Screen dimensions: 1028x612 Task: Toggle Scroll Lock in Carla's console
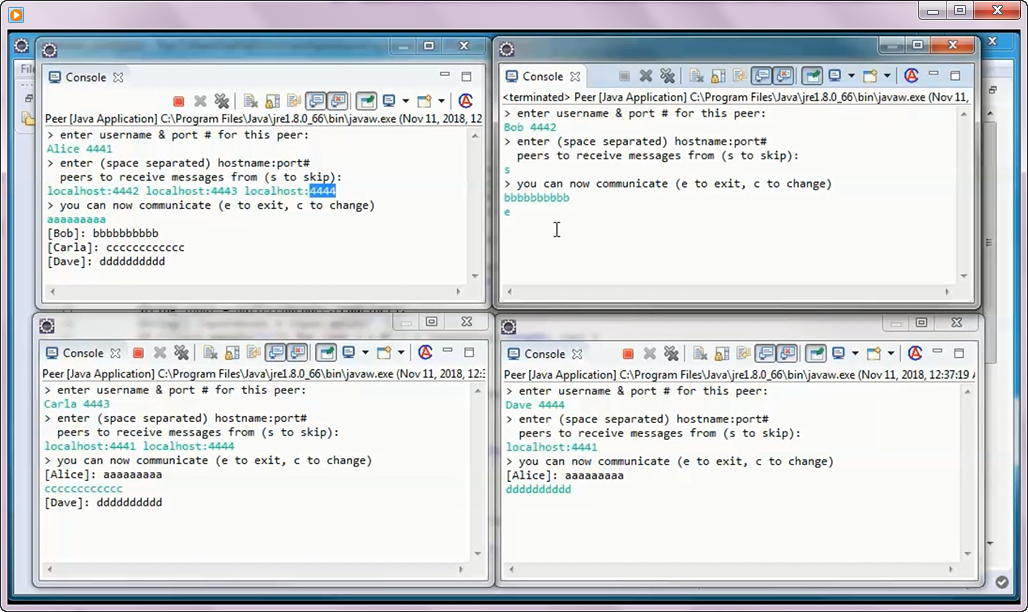point(230,352)
